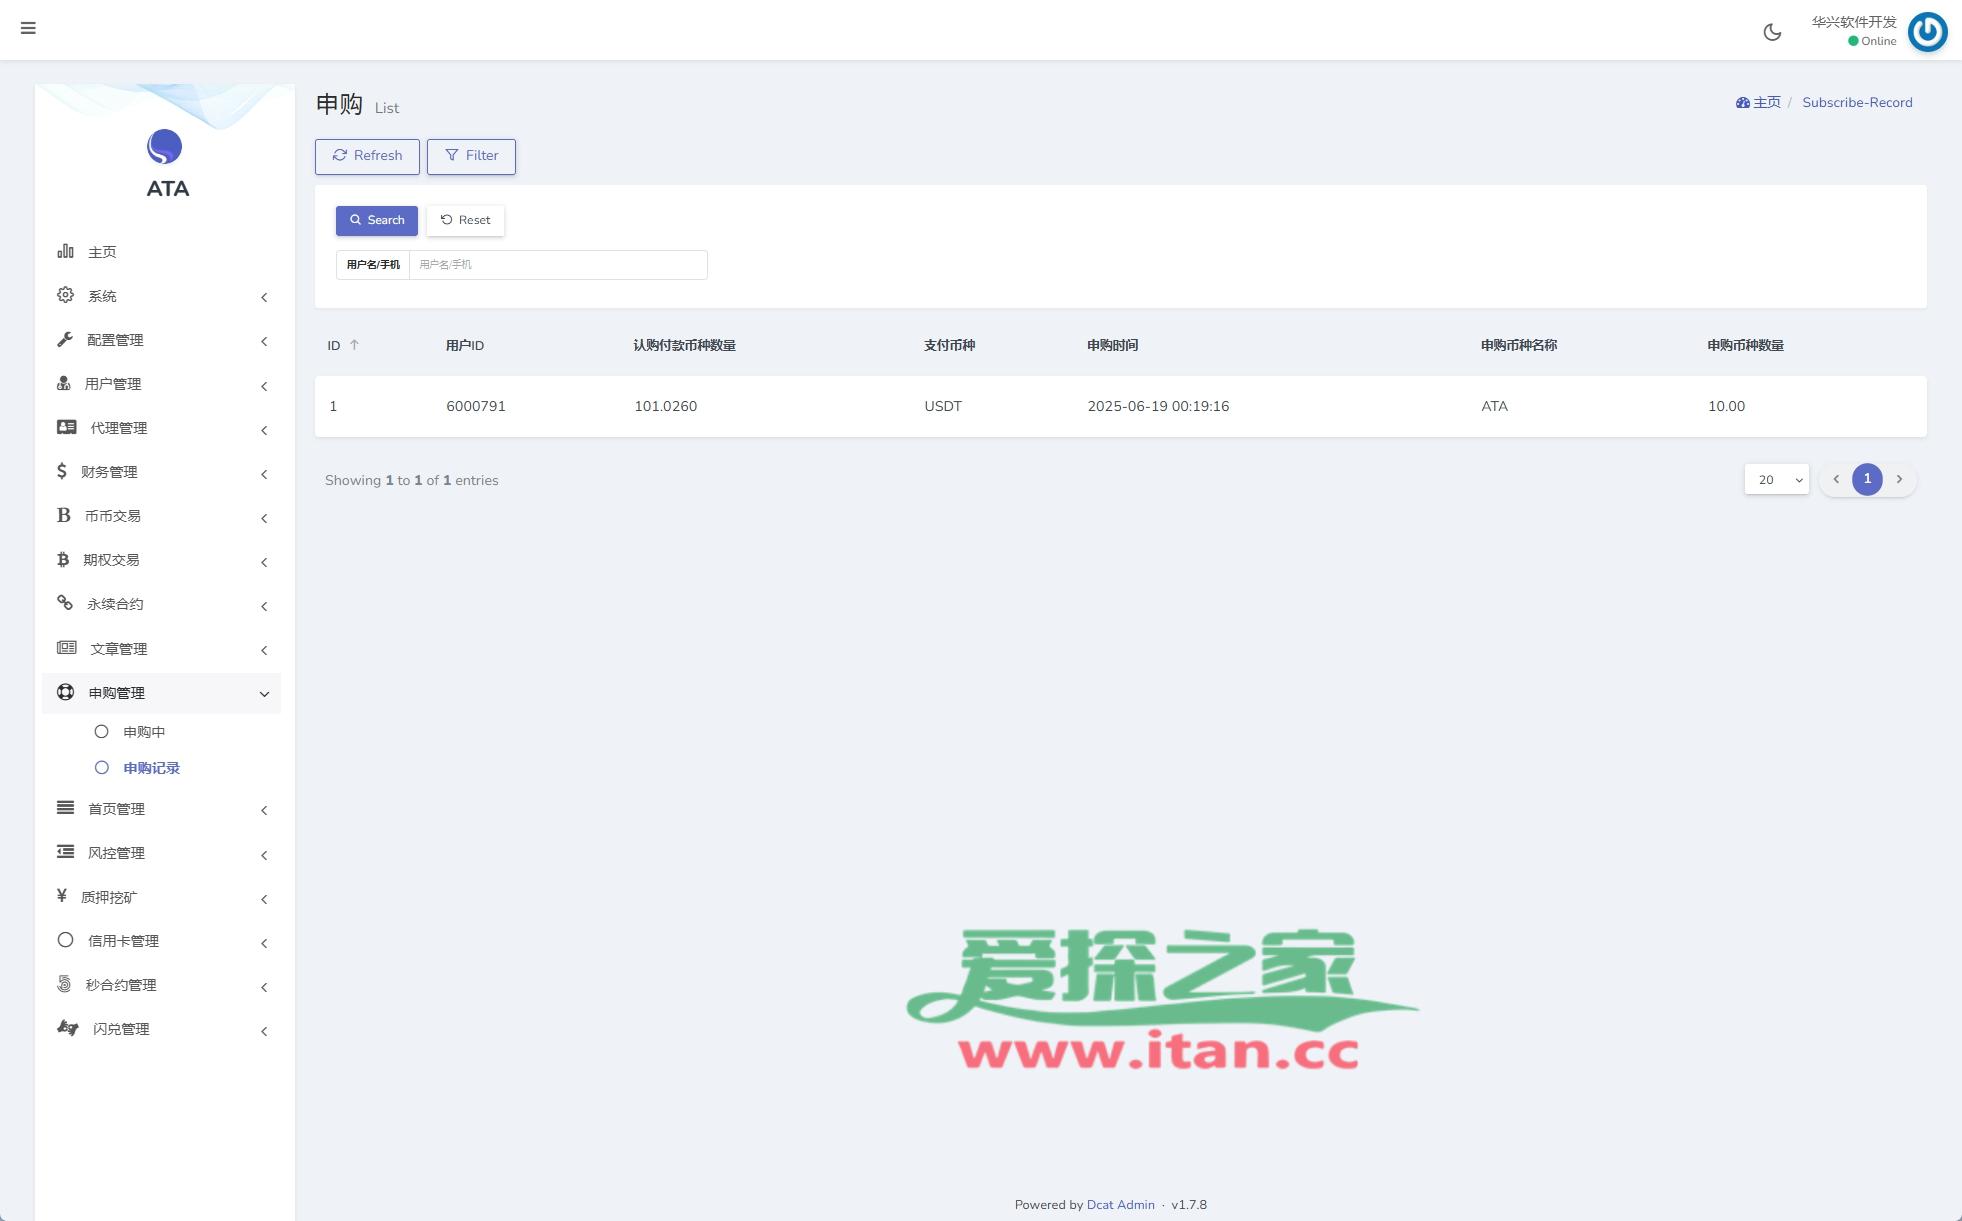Click the 永续合约 link chain icon

(65, 603)
